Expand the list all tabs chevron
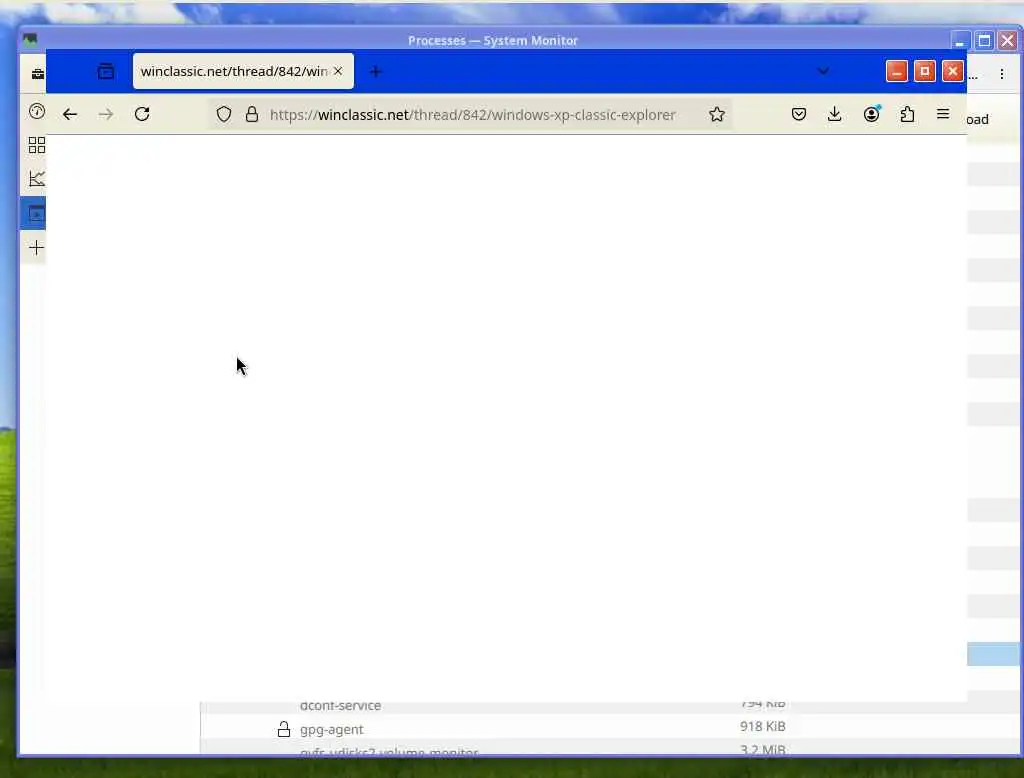Screen dimensions: 1024x778 [x=823, y=71]
